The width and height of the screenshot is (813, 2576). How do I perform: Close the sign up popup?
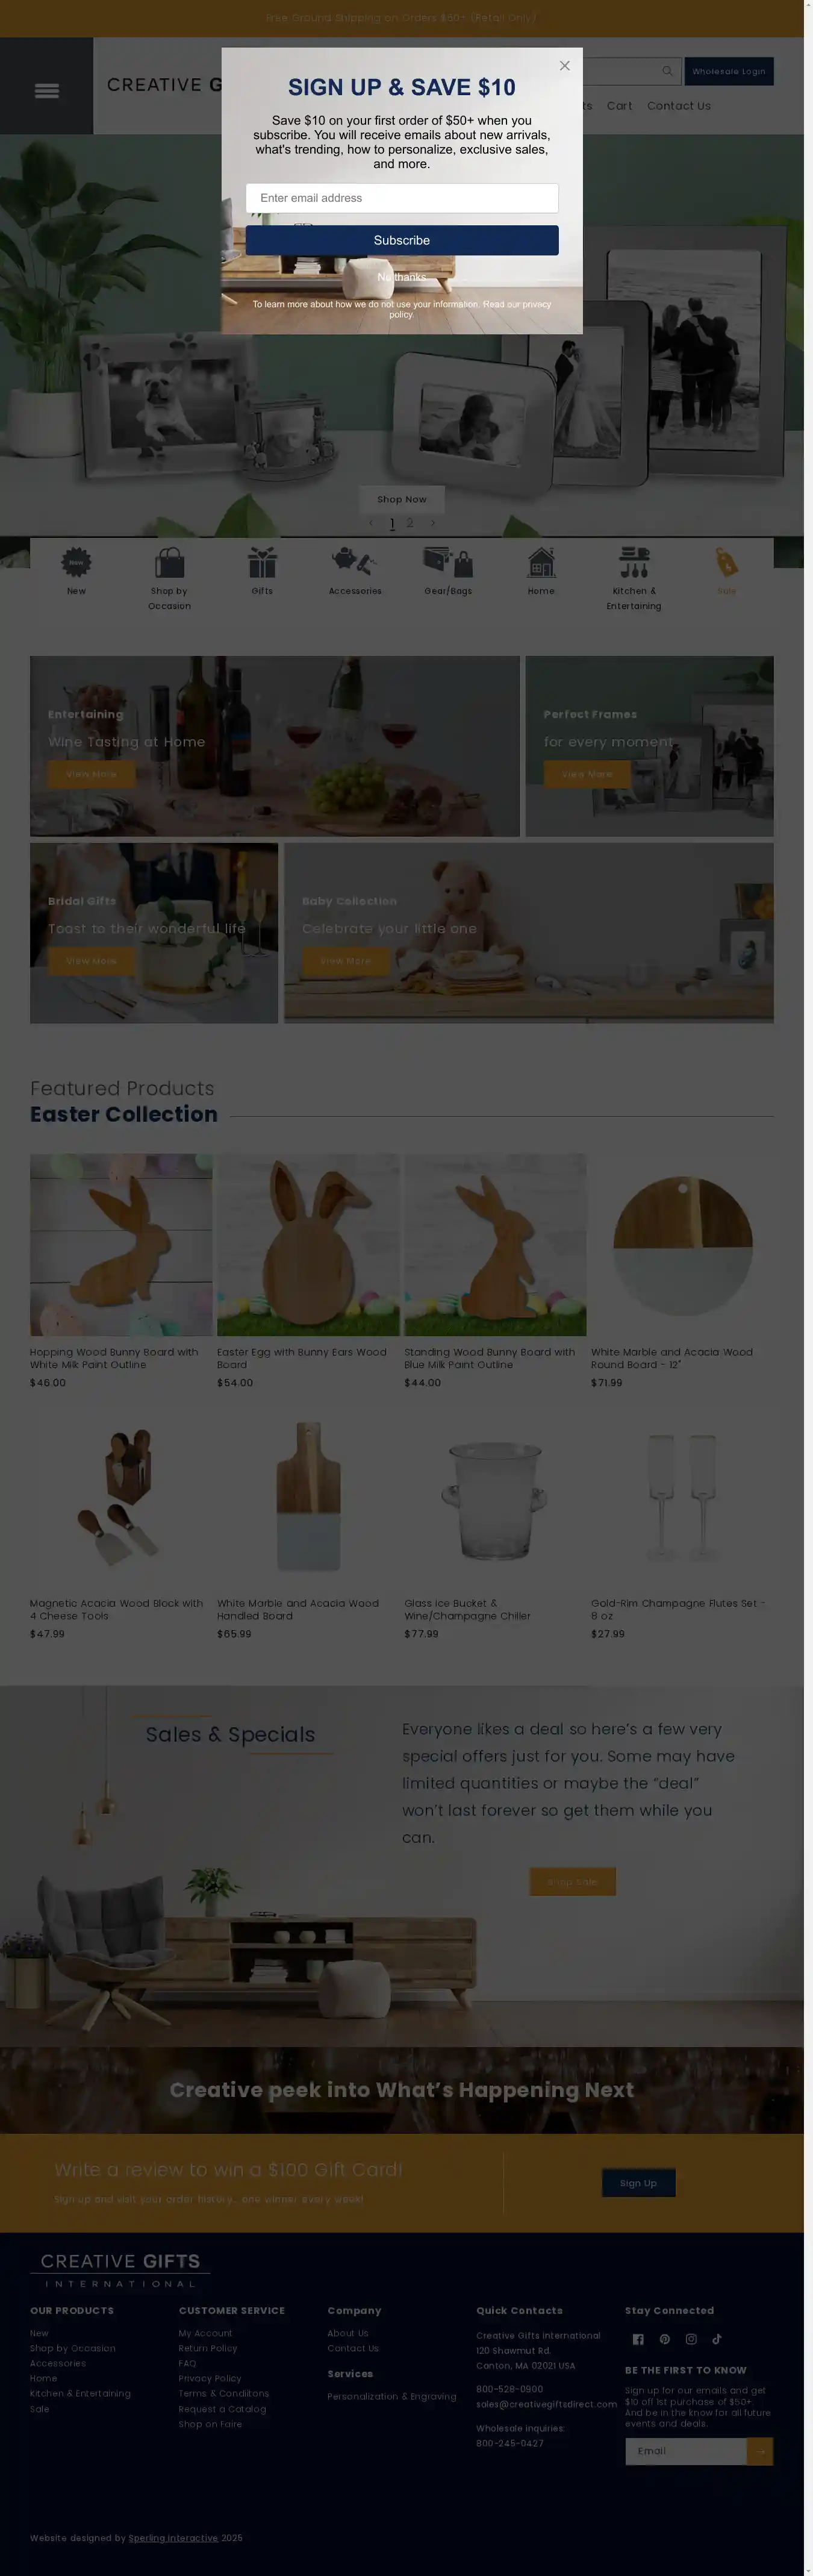tap(564, 66)
